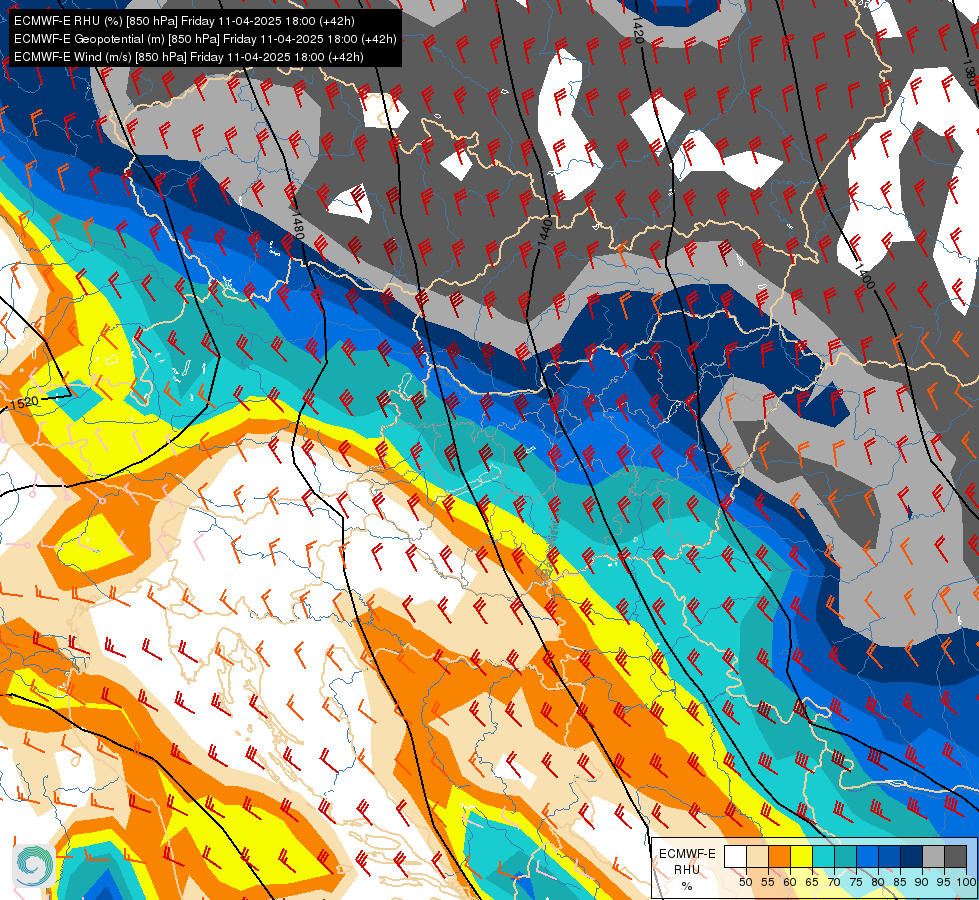Click the swirl logo icon at bottom-left
This screenshot has height=900, width=979.
(x=33, y=866)
